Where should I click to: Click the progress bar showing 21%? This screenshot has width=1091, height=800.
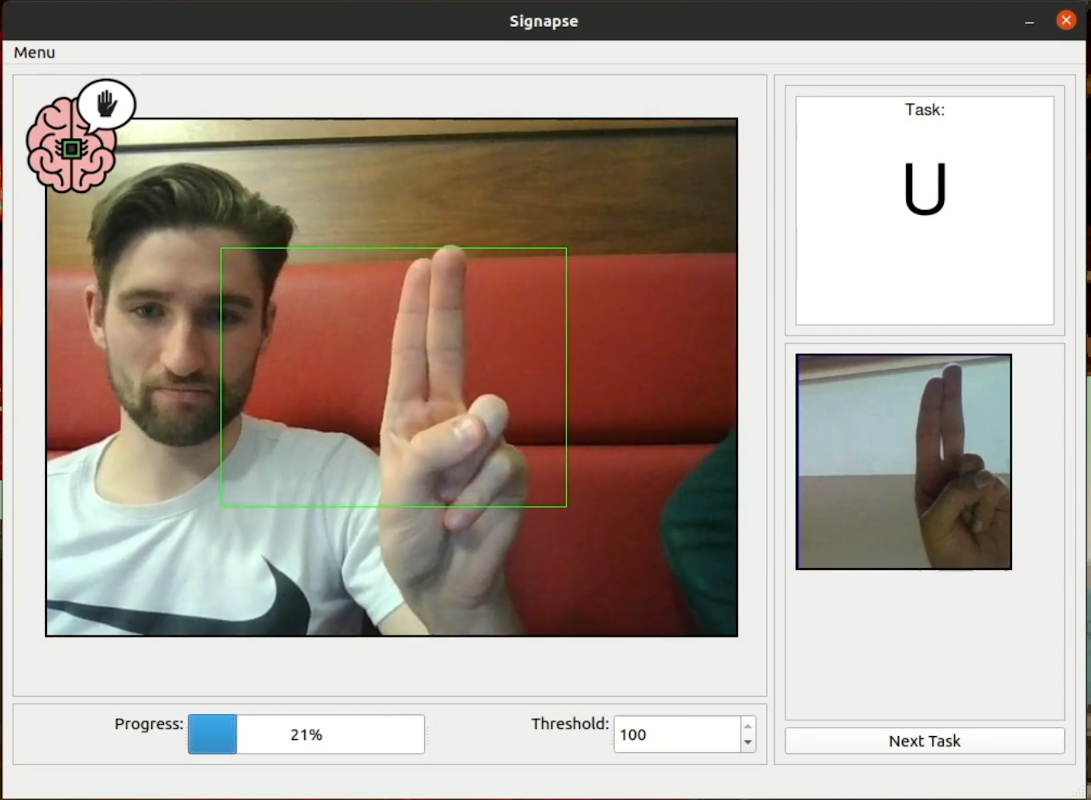click(x=306, y=734)
